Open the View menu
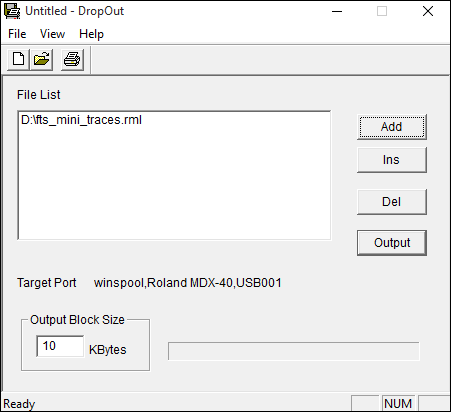The height and width of the screenshot is (412, 451). [52, 34]
